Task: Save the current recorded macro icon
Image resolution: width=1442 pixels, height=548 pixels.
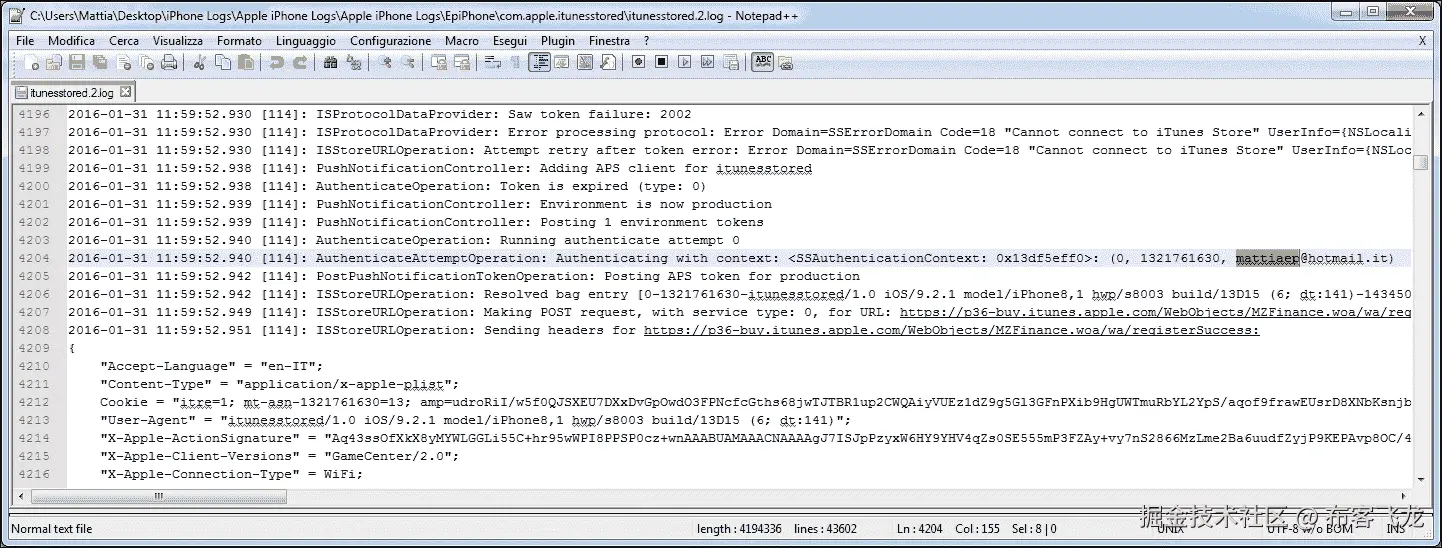Action: coord(731,63)
